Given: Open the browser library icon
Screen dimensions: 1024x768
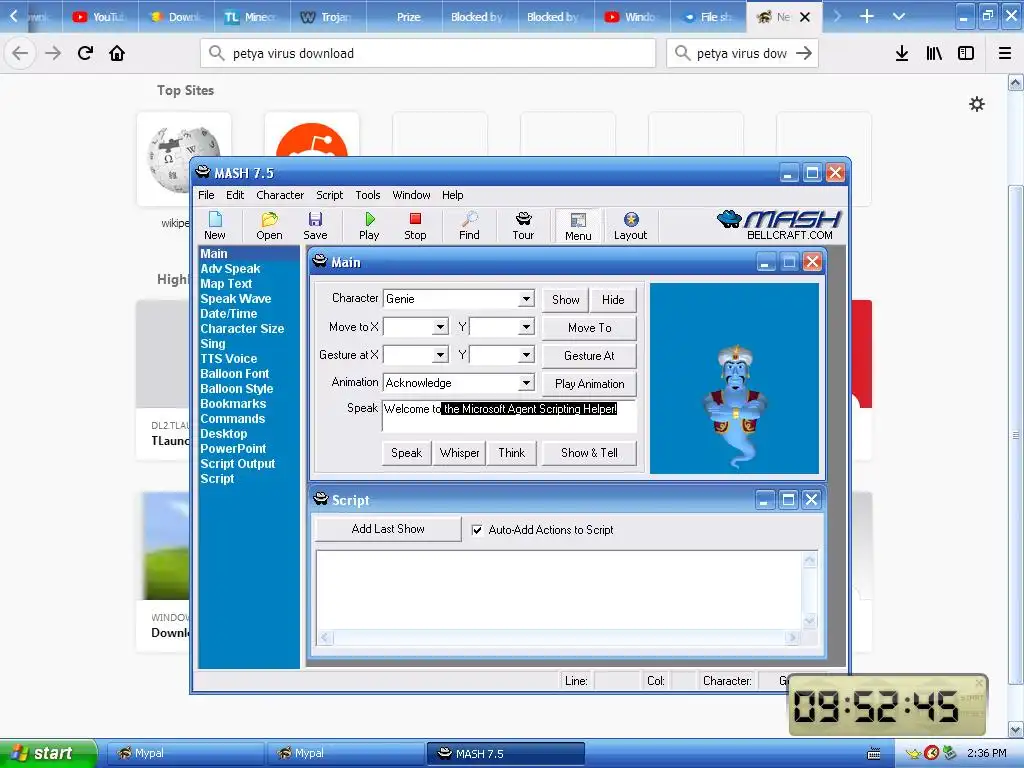Looking at the screenshot, I should click(934, 53).
